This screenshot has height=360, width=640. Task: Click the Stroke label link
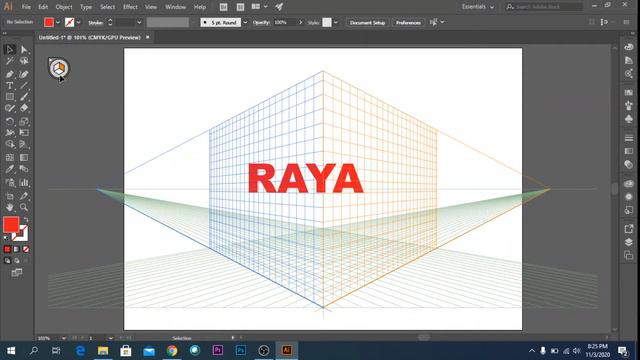[96, 22]
